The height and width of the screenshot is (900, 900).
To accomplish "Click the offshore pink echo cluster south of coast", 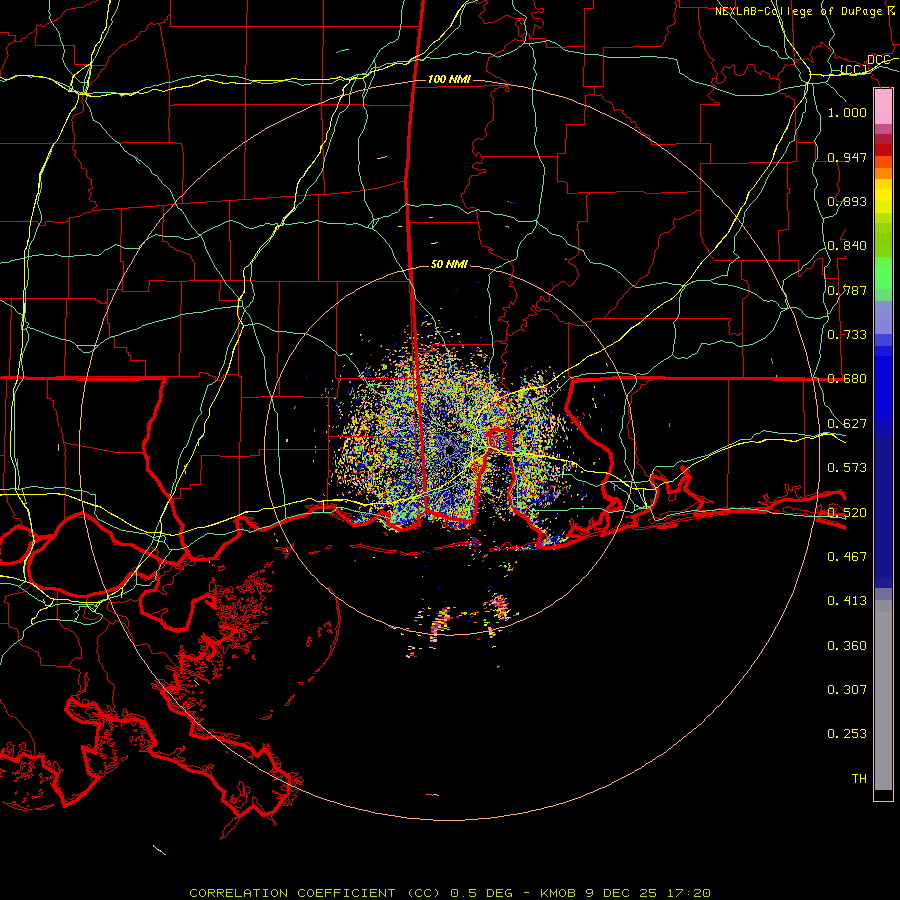I will 441,622.
